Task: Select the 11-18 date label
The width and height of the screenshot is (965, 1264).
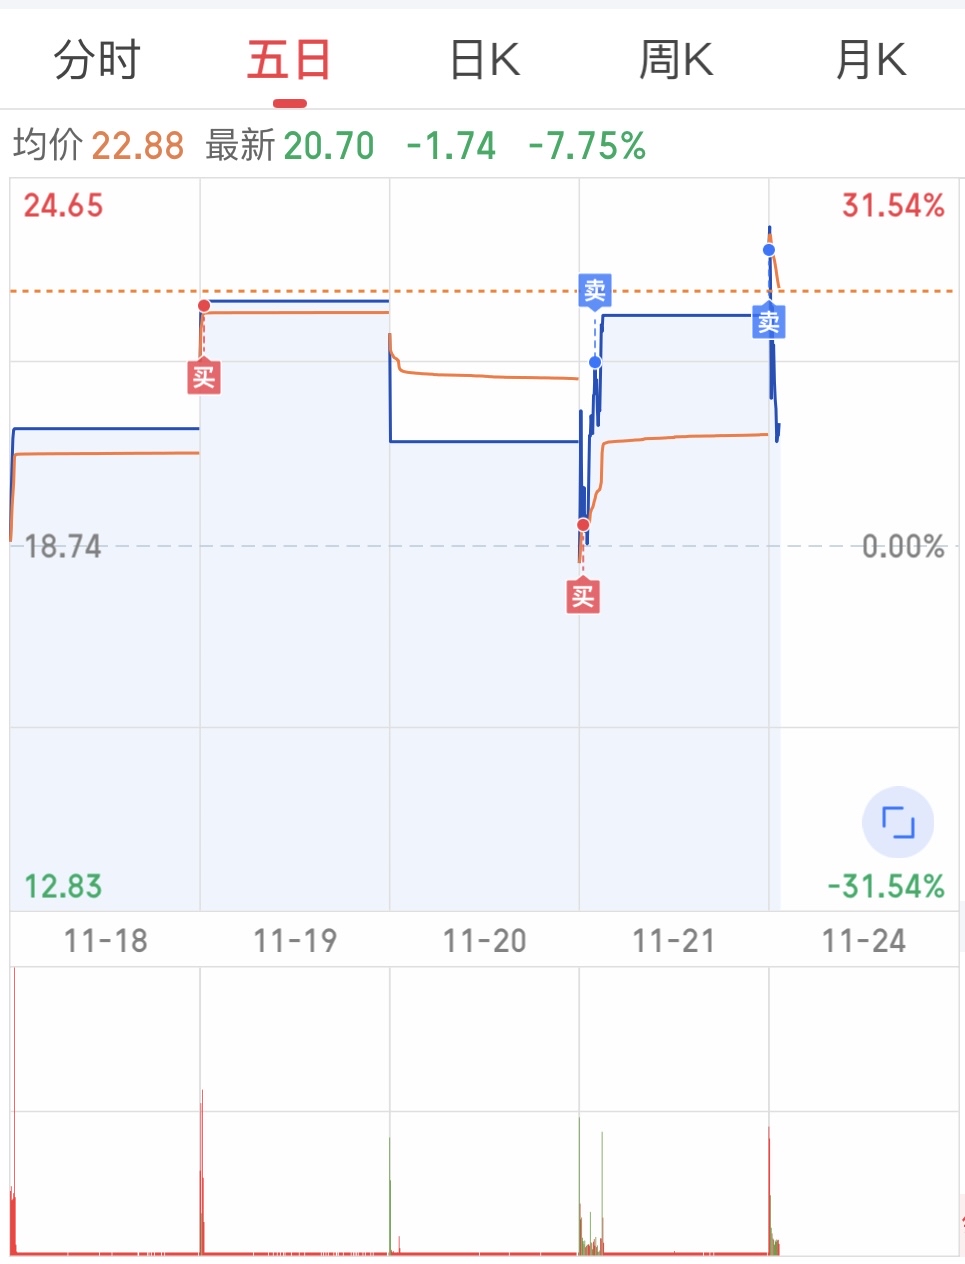Action: tap(106, 941)
